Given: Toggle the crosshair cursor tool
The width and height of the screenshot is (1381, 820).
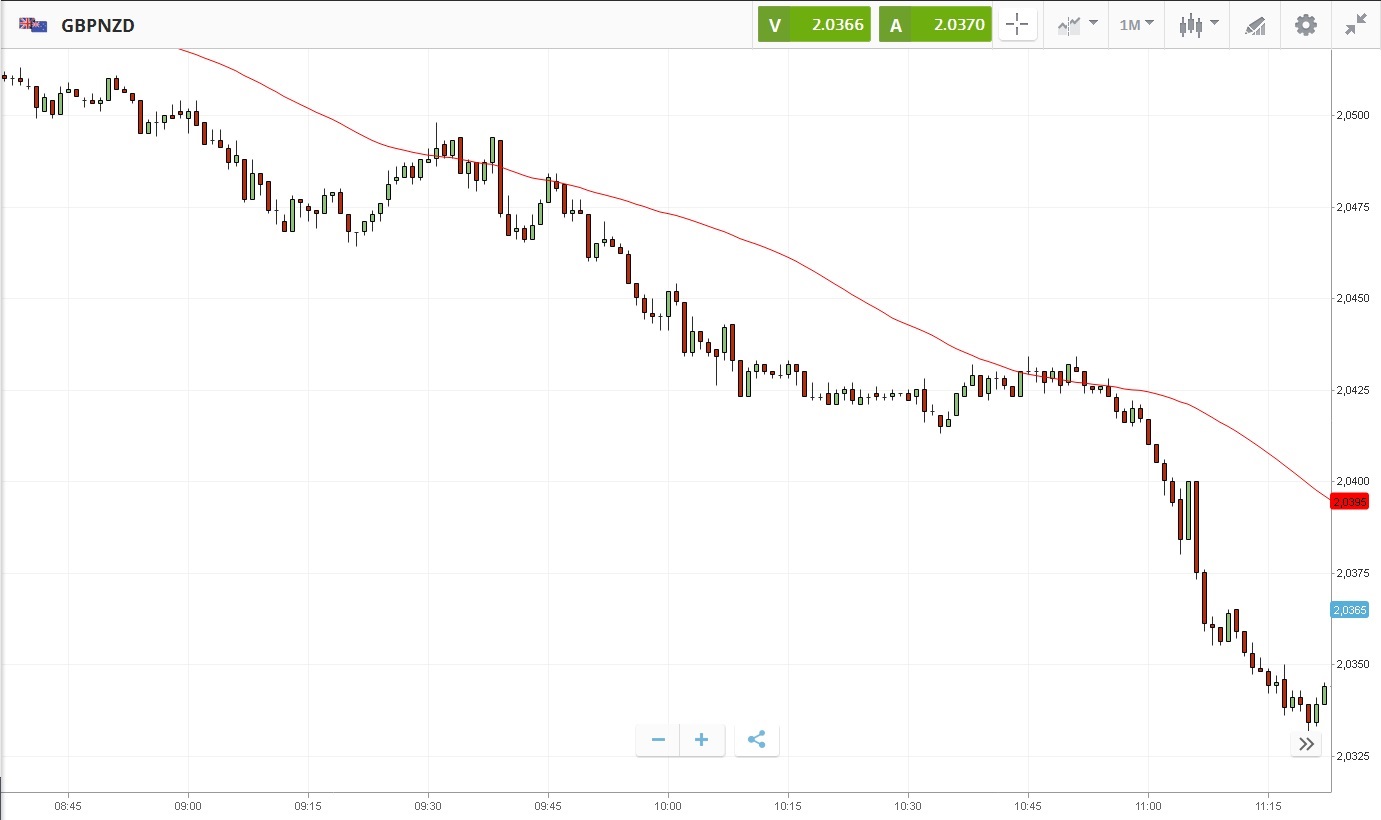Looking at the screenshot, I should [1017, 25].
